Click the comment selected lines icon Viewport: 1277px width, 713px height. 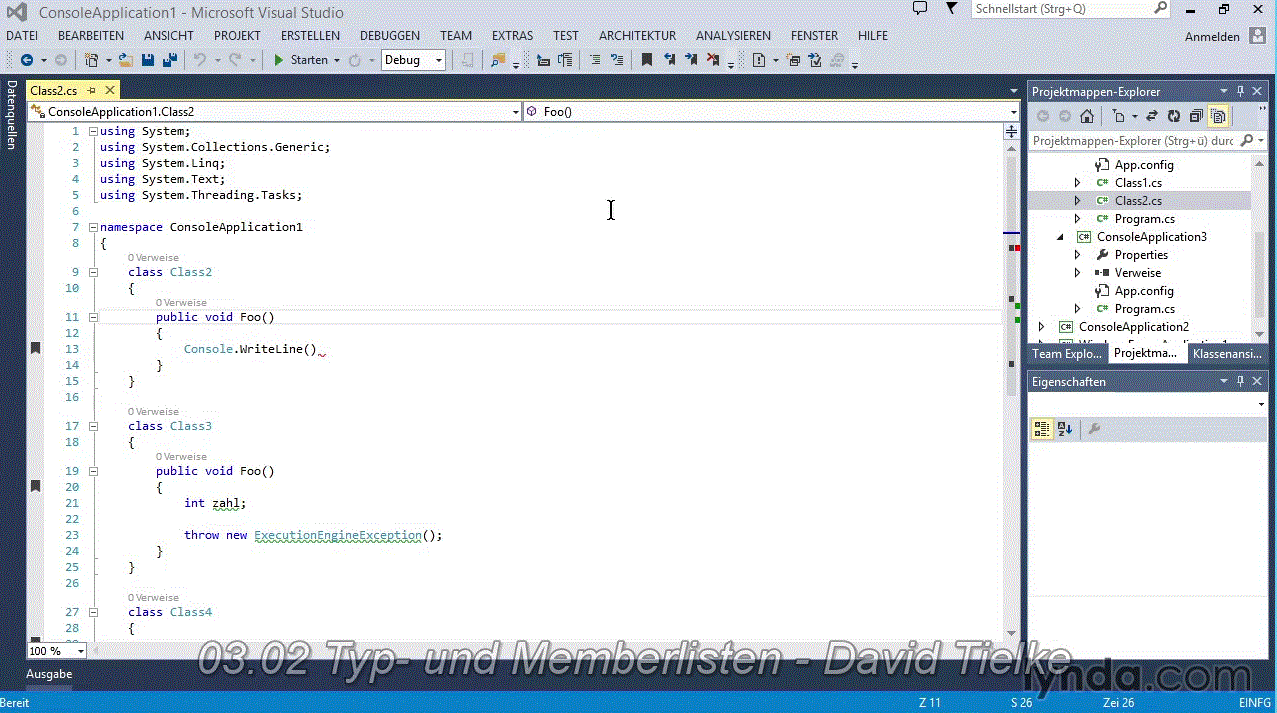[595, 60]
